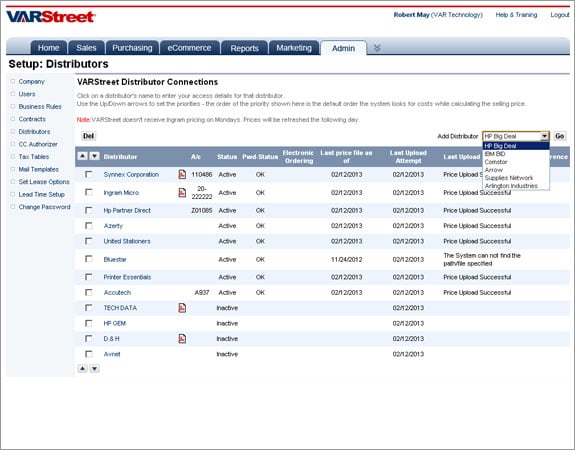Check the HP OEM checkbox
Image resolution: width=575 pixels, height=450 pixels.
[88, 323]
